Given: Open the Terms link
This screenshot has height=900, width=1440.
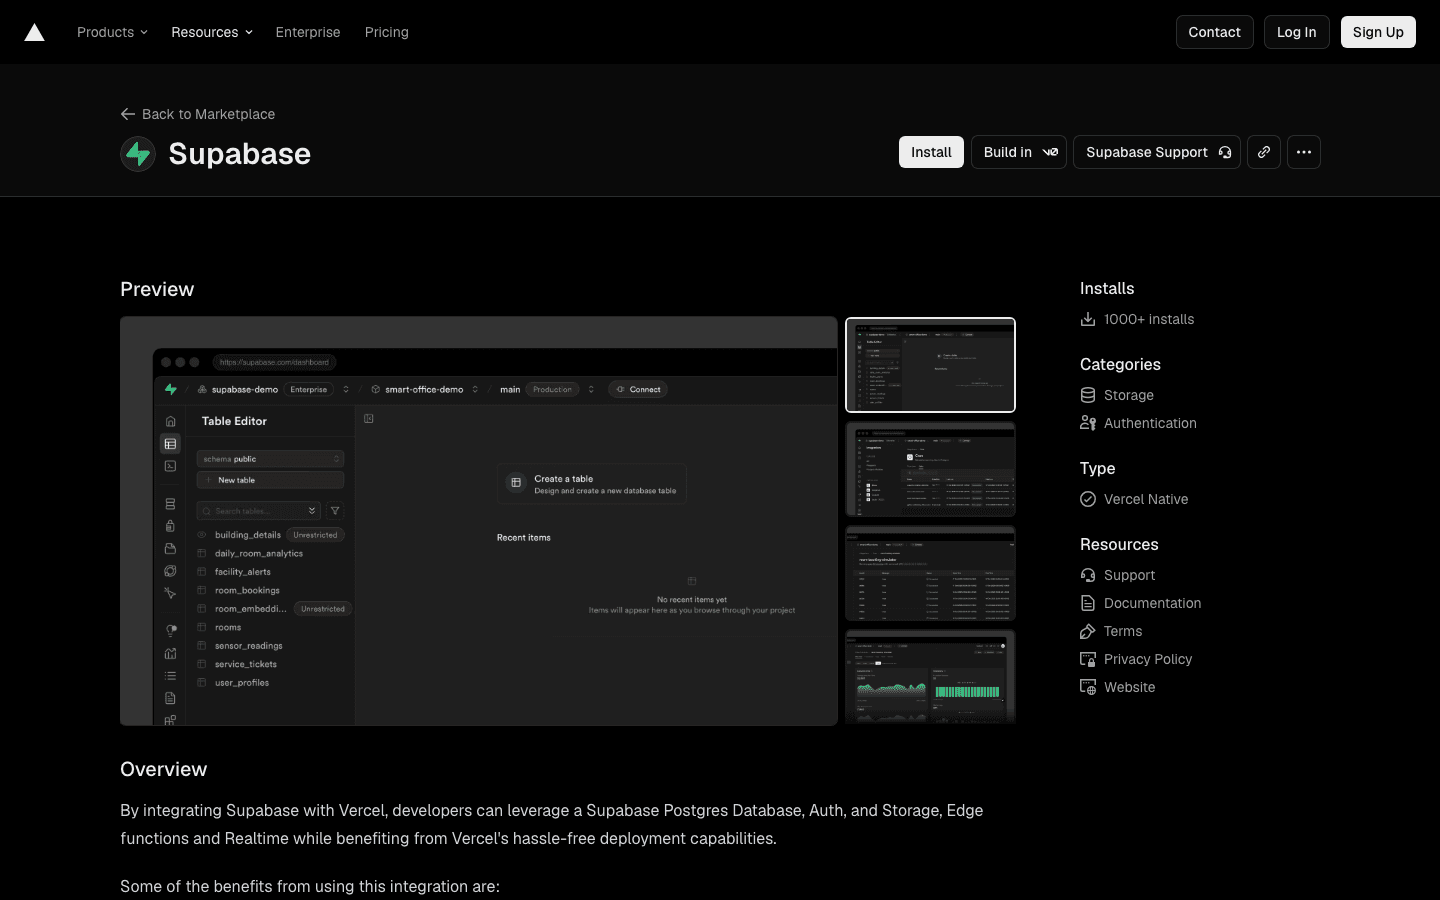Looking at the screenshot, I should coord(1111,631).
